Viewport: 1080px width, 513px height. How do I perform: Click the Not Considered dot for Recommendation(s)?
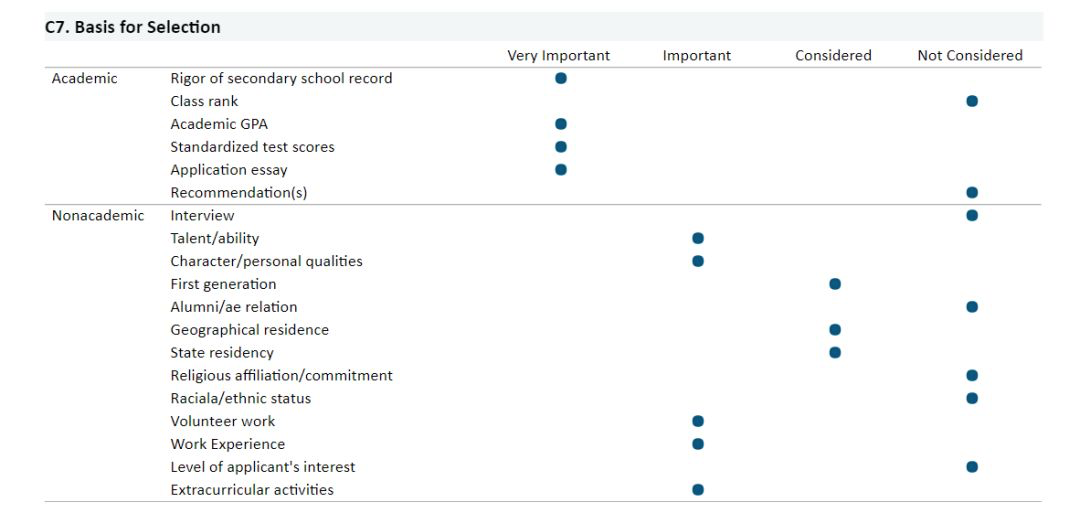pos(972,192)
